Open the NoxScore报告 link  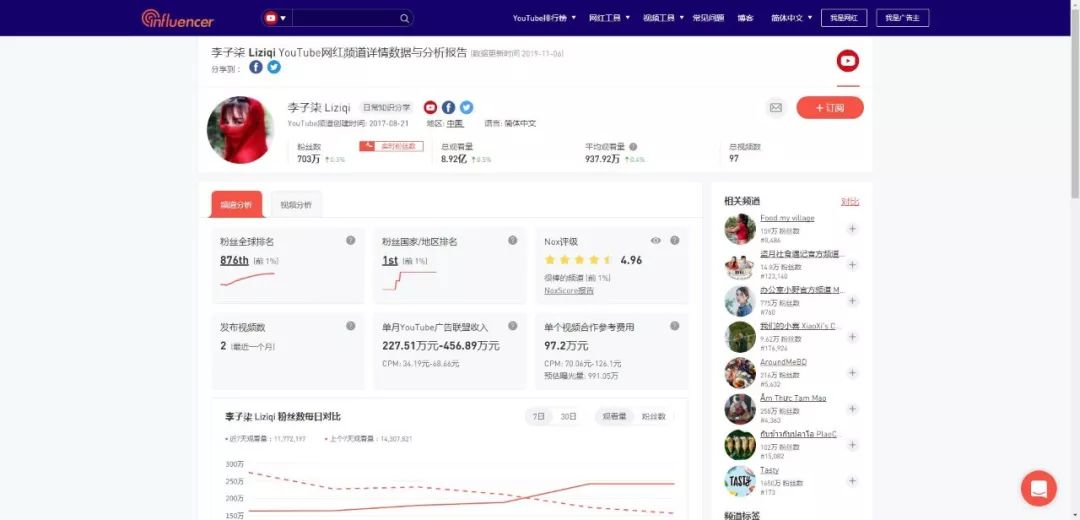[x=569, y=291]
